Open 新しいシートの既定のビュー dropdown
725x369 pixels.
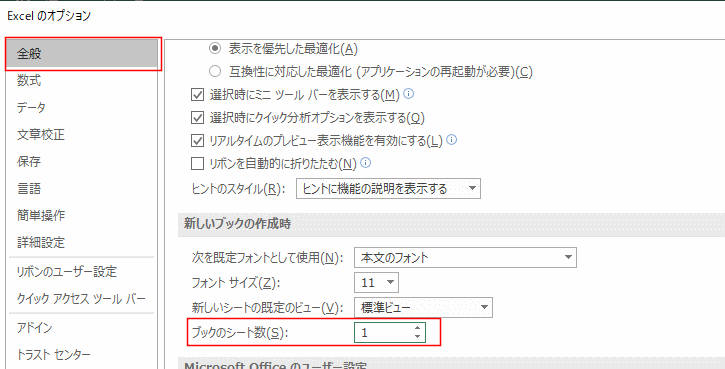[423, 308]
